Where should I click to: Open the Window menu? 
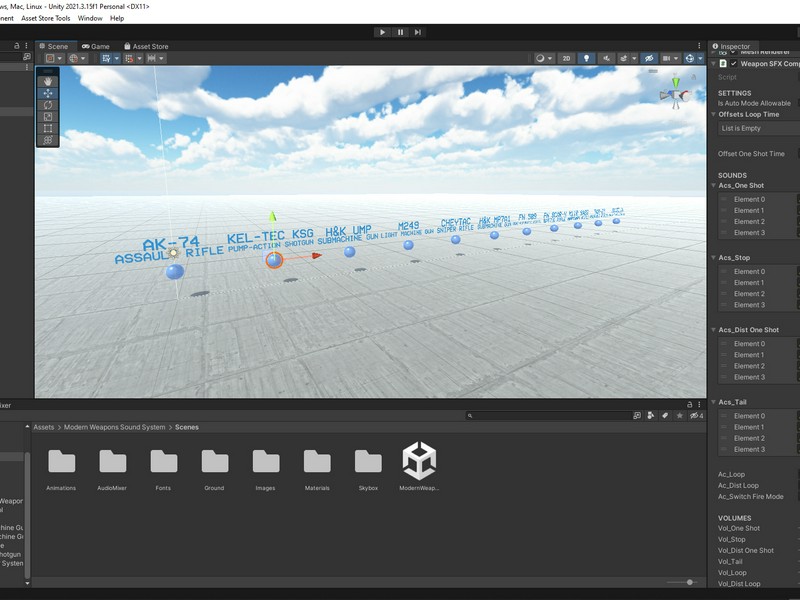90,18
